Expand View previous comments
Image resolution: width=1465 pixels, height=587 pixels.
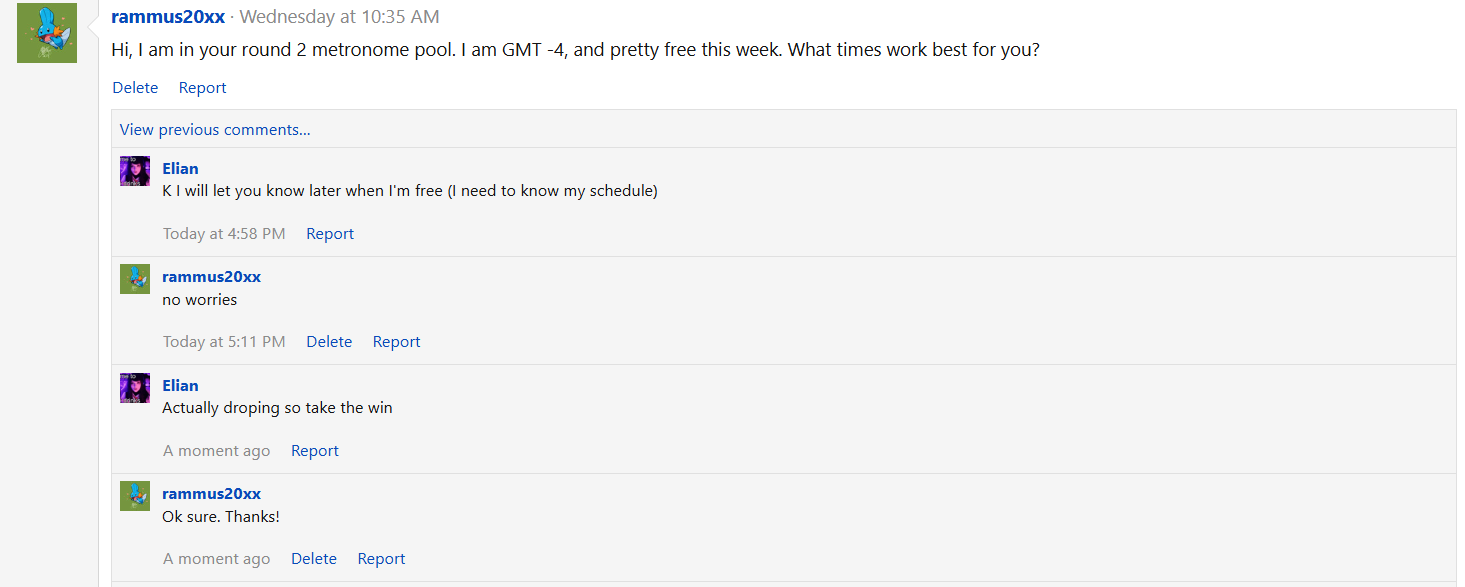pos(215,130)
